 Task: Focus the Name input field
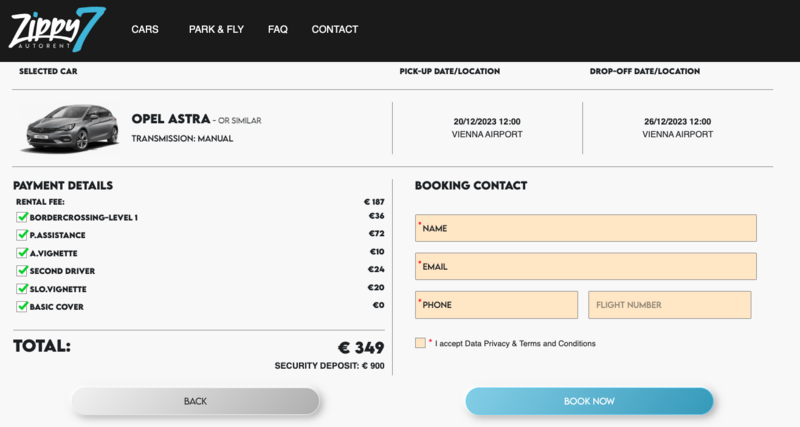586,228
